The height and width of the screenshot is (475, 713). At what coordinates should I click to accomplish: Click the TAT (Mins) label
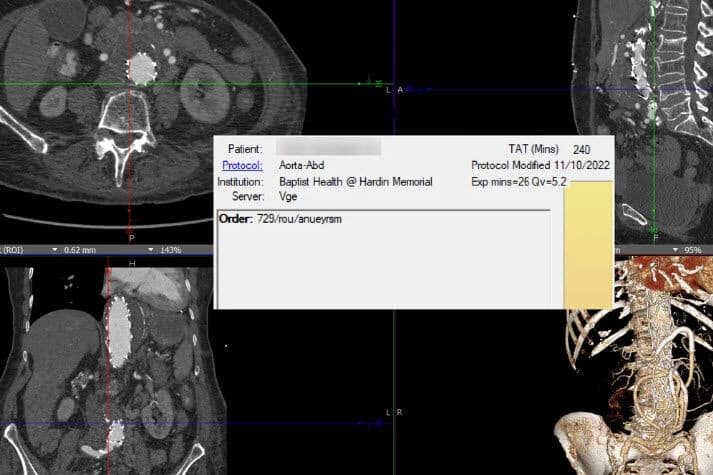tap(533, 150)
